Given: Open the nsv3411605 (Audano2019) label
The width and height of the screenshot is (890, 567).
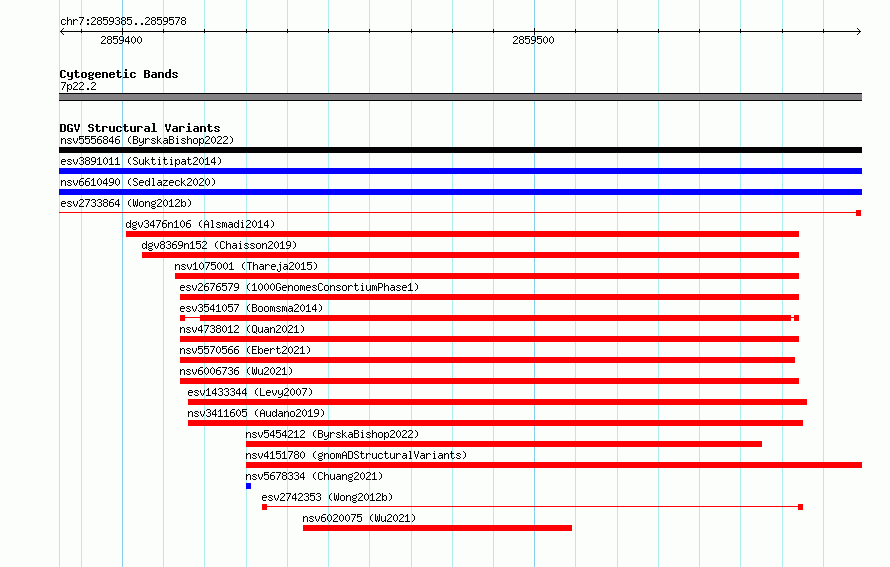Looking at the screenshot, I should click(257, 413).
